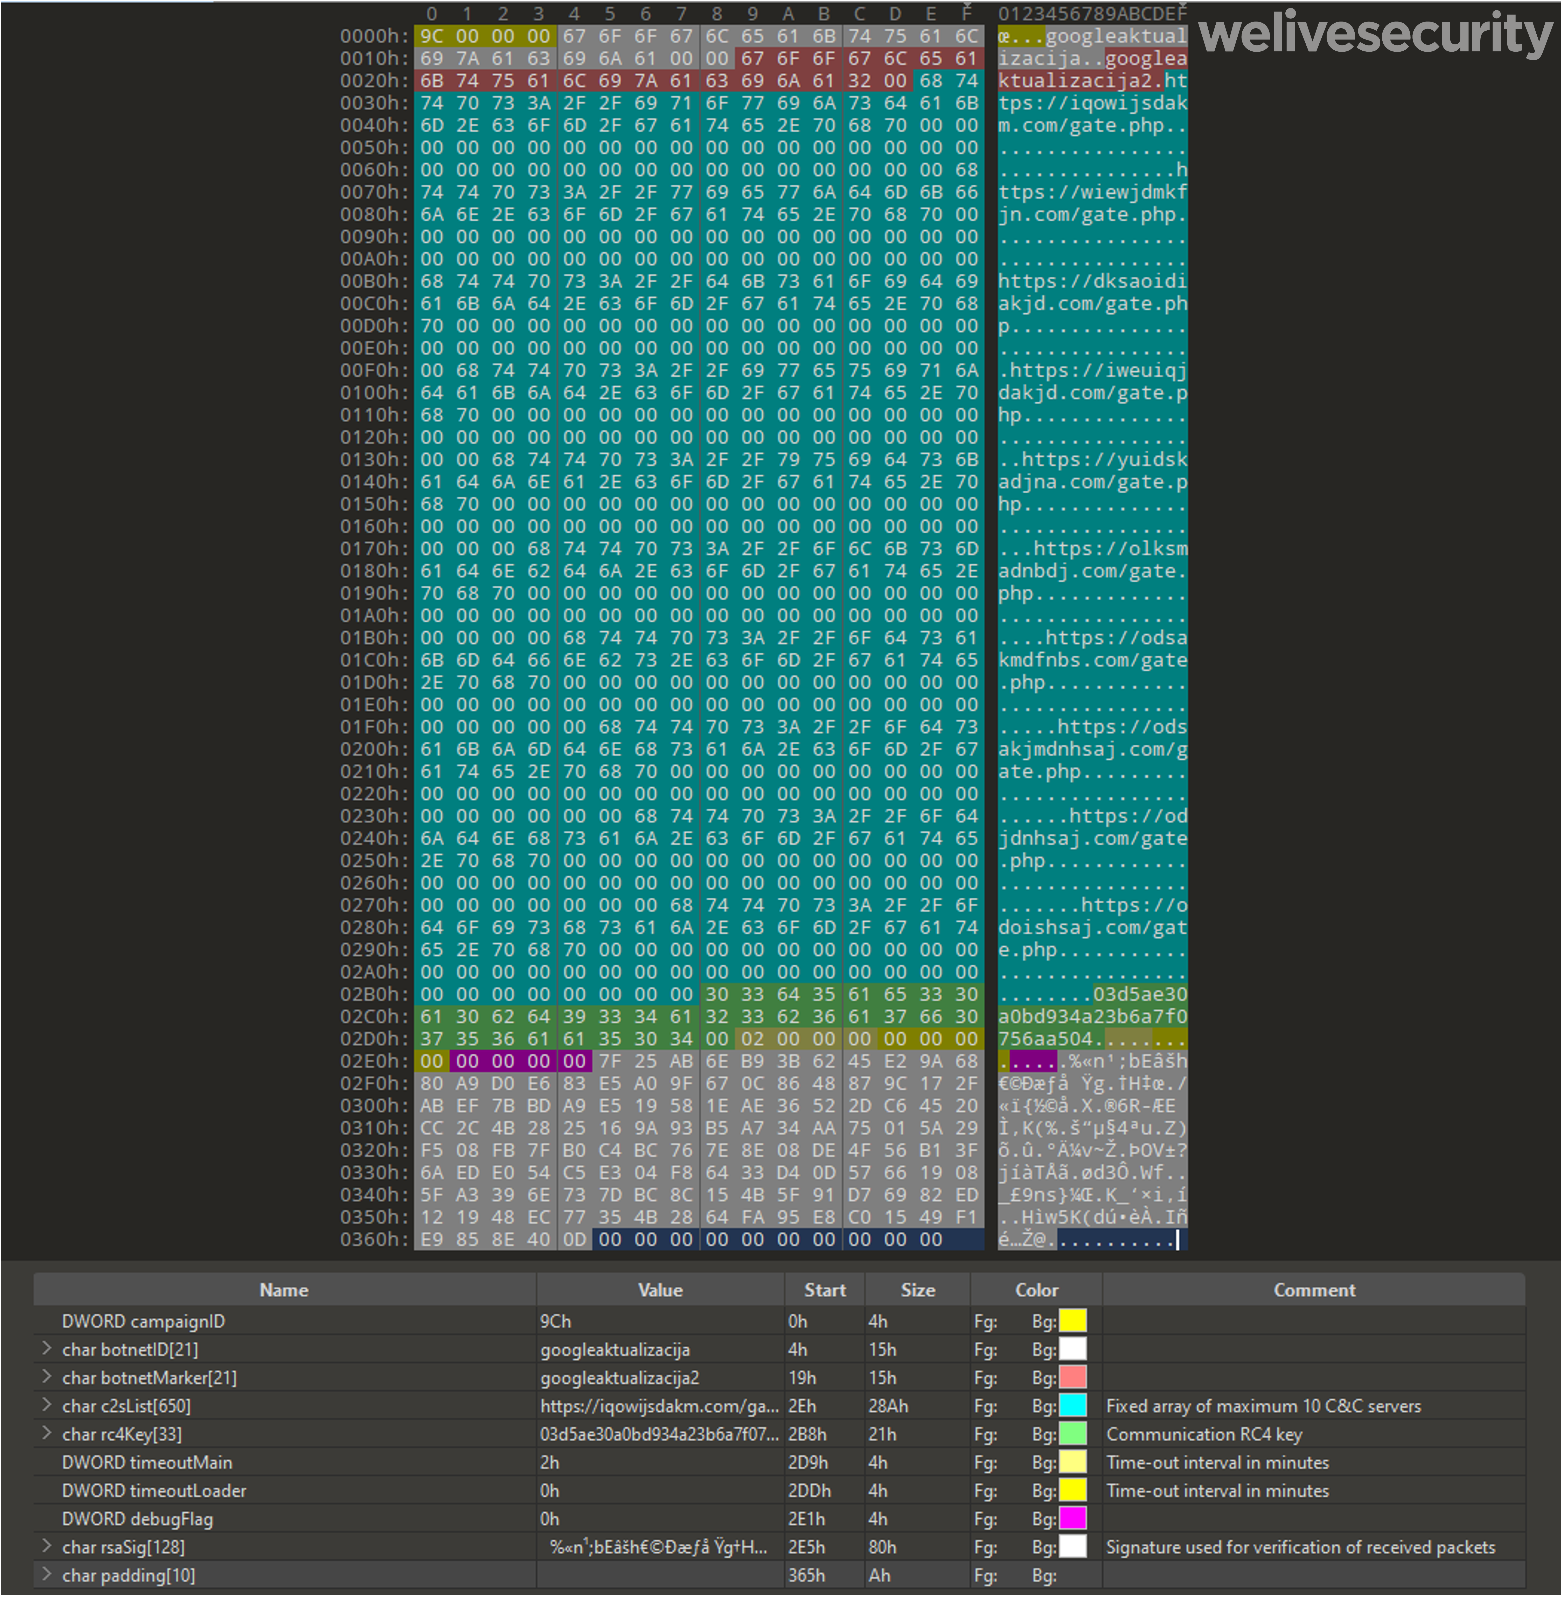1563x1598 pixels.
Task: Click the start offset 365h
Action: click(806, 1574)
